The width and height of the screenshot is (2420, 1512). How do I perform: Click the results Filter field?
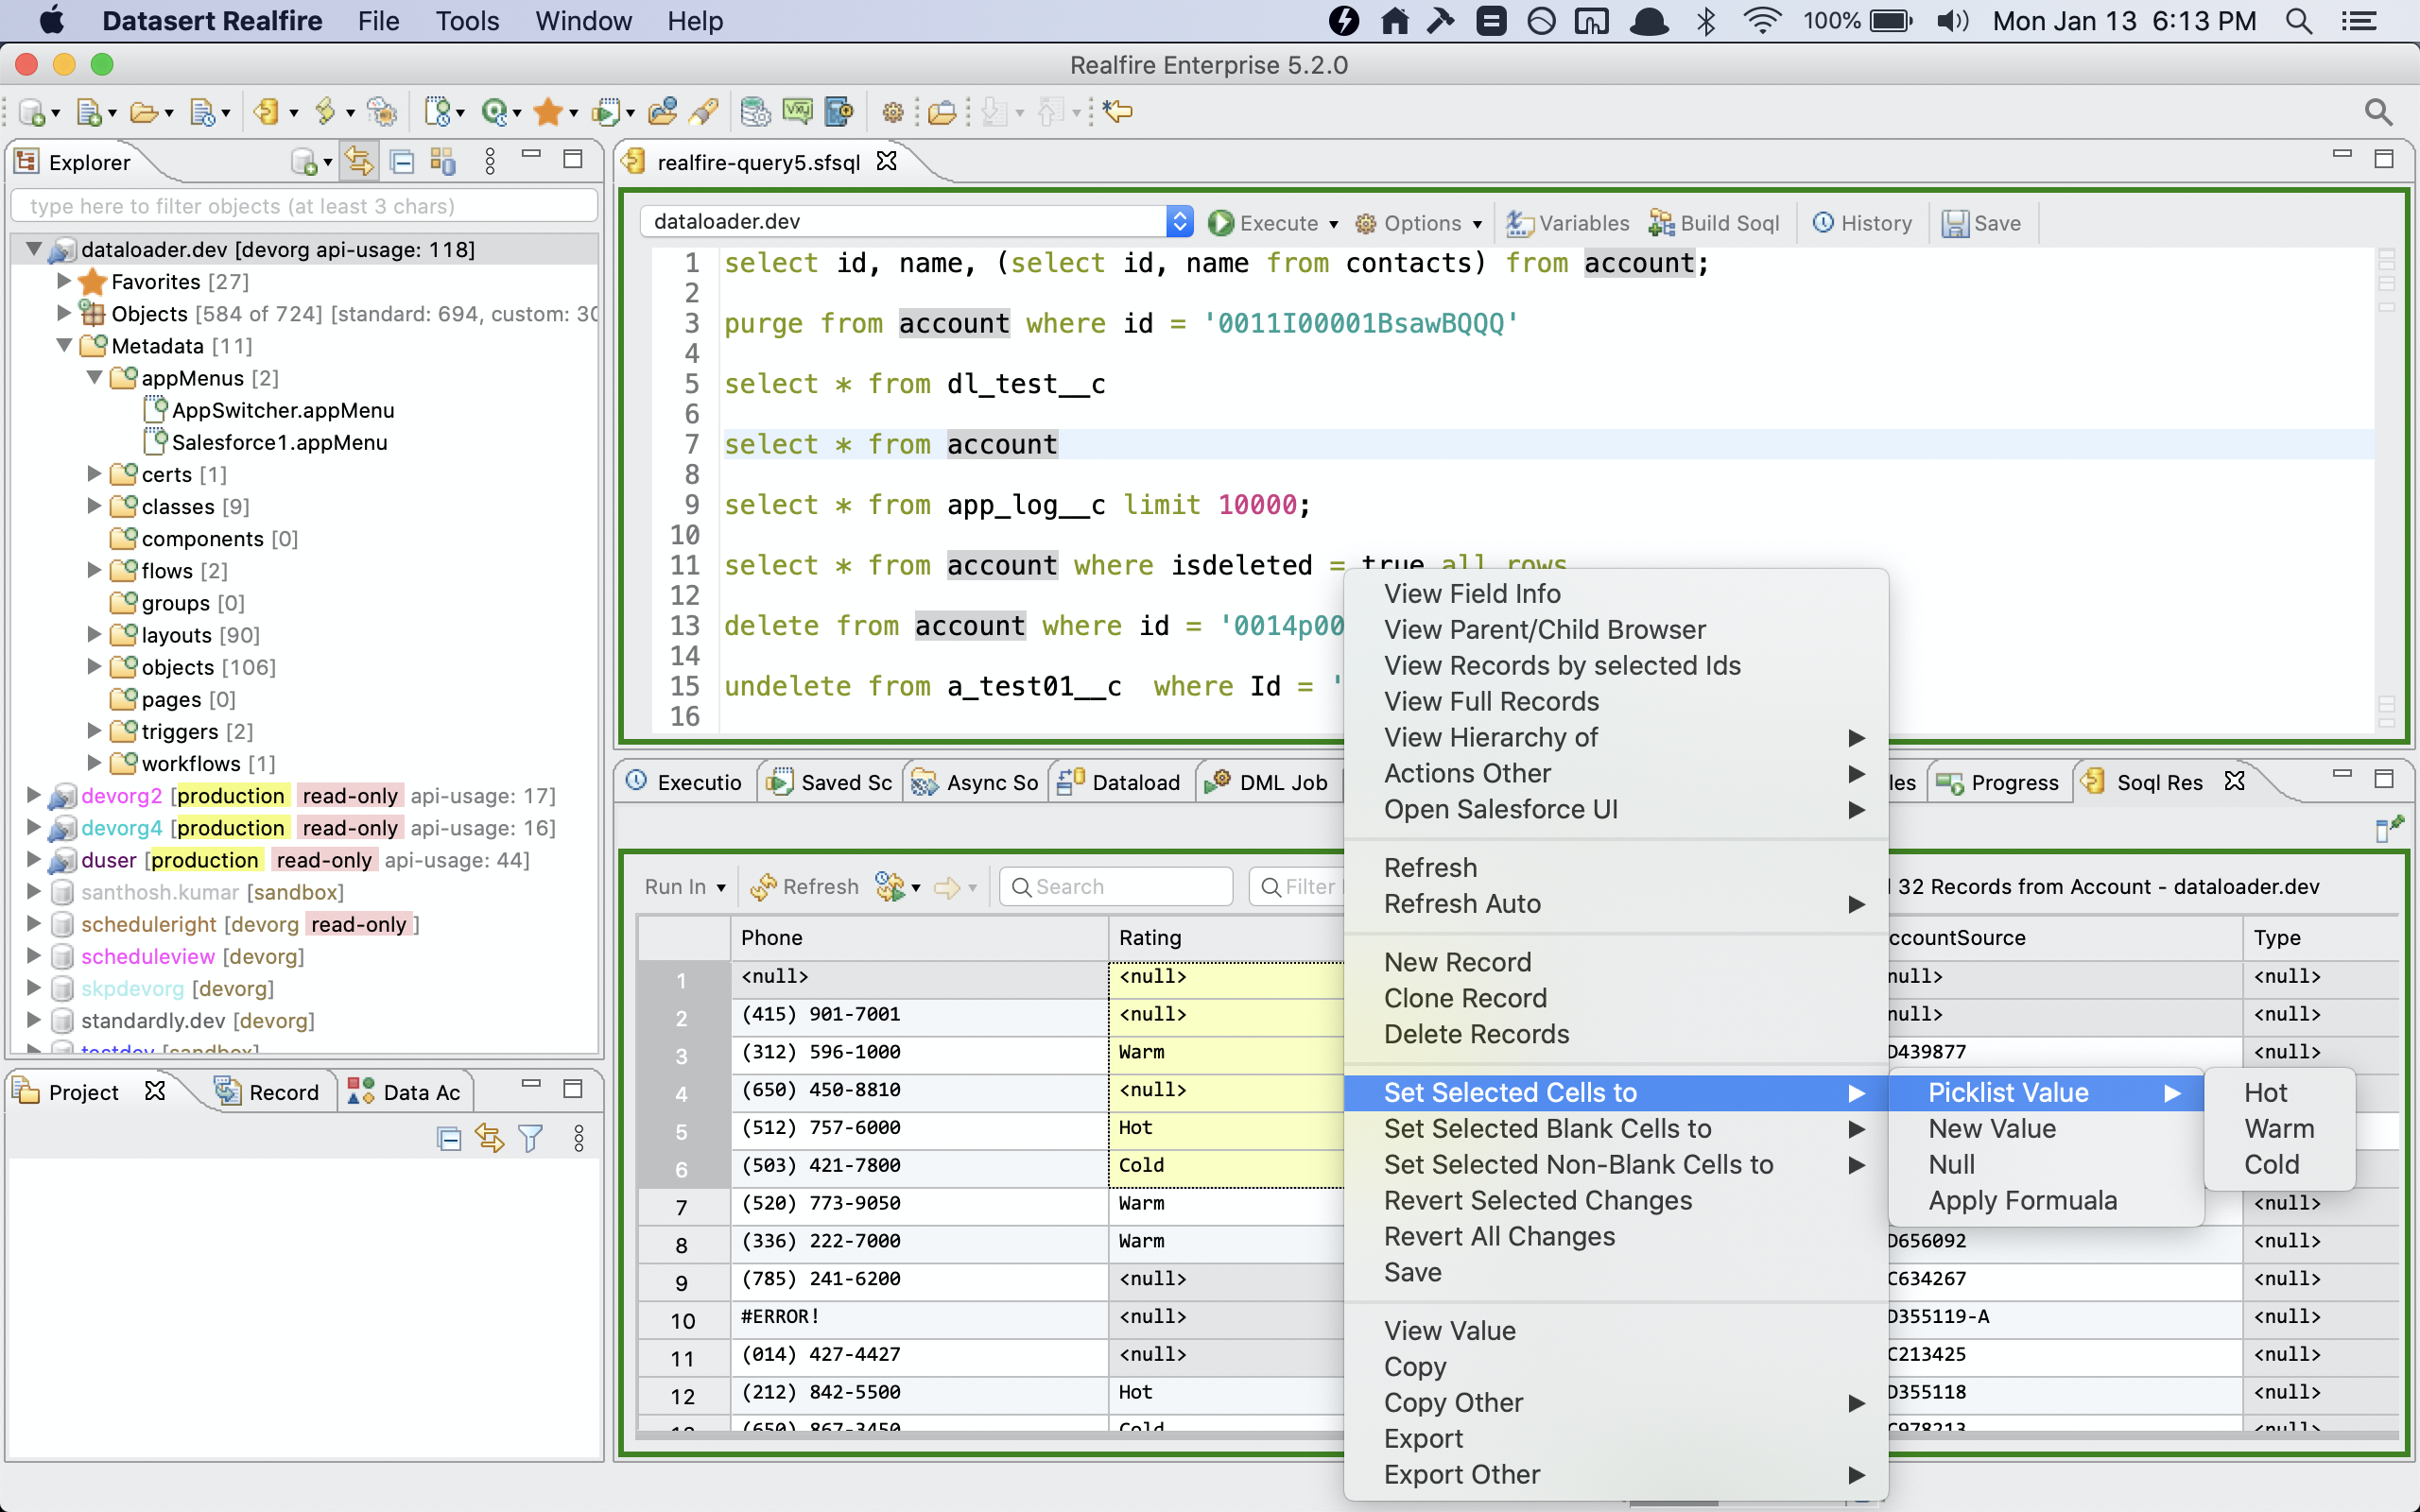point(1297,886)
